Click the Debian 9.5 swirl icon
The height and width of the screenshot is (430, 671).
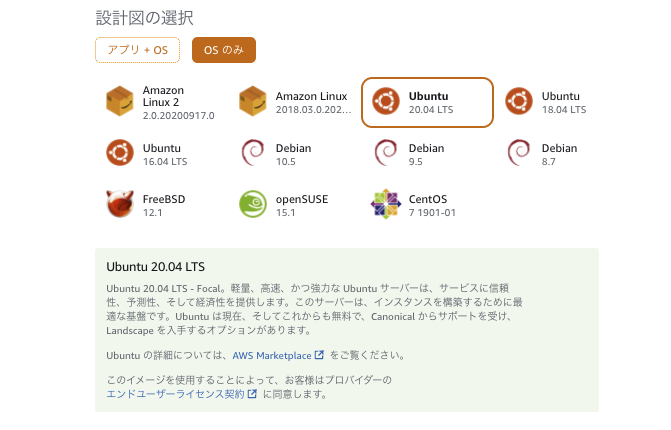pyautogui.click(x=386, y=154)
